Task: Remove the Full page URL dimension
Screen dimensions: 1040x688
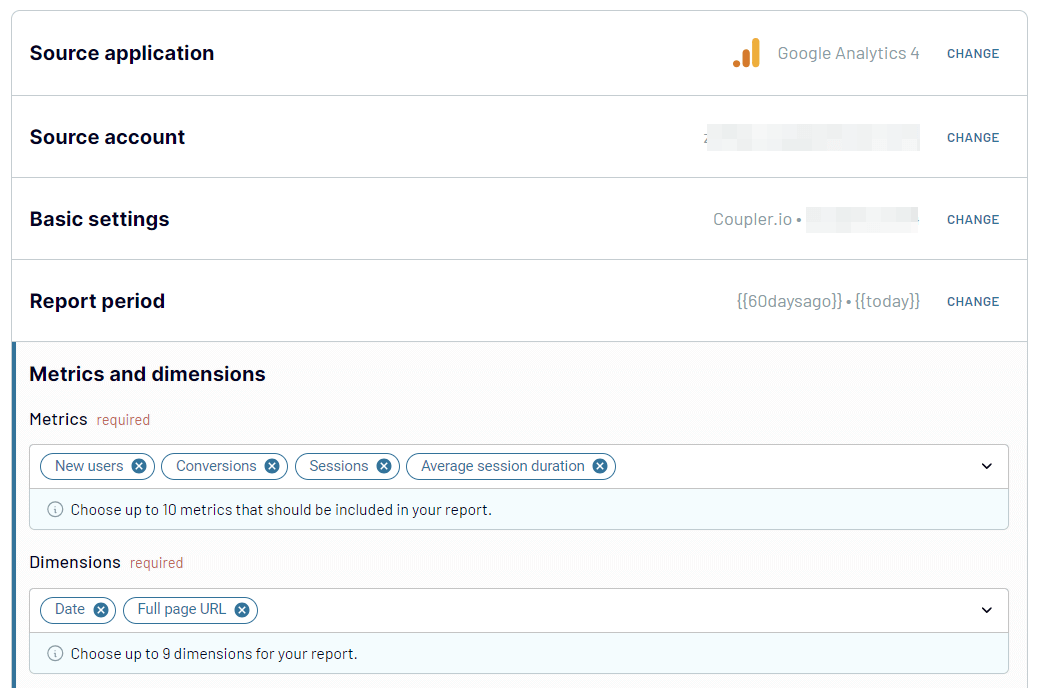Action: click(x=242, y=610)
